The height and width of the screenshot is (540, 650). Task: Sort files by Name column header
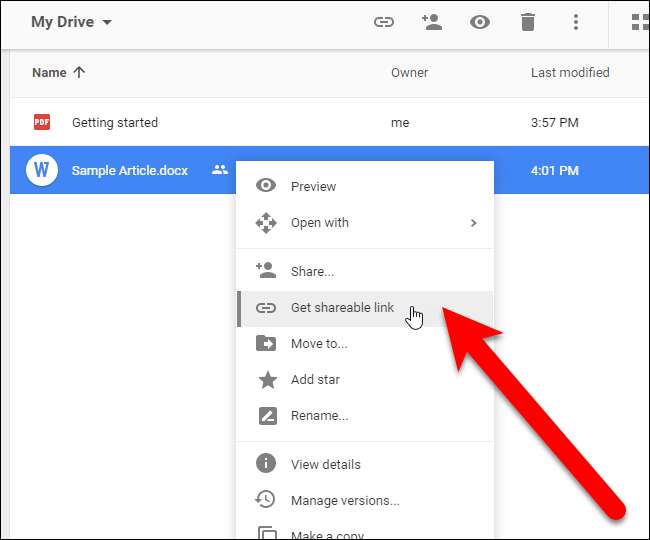(48, 72)
